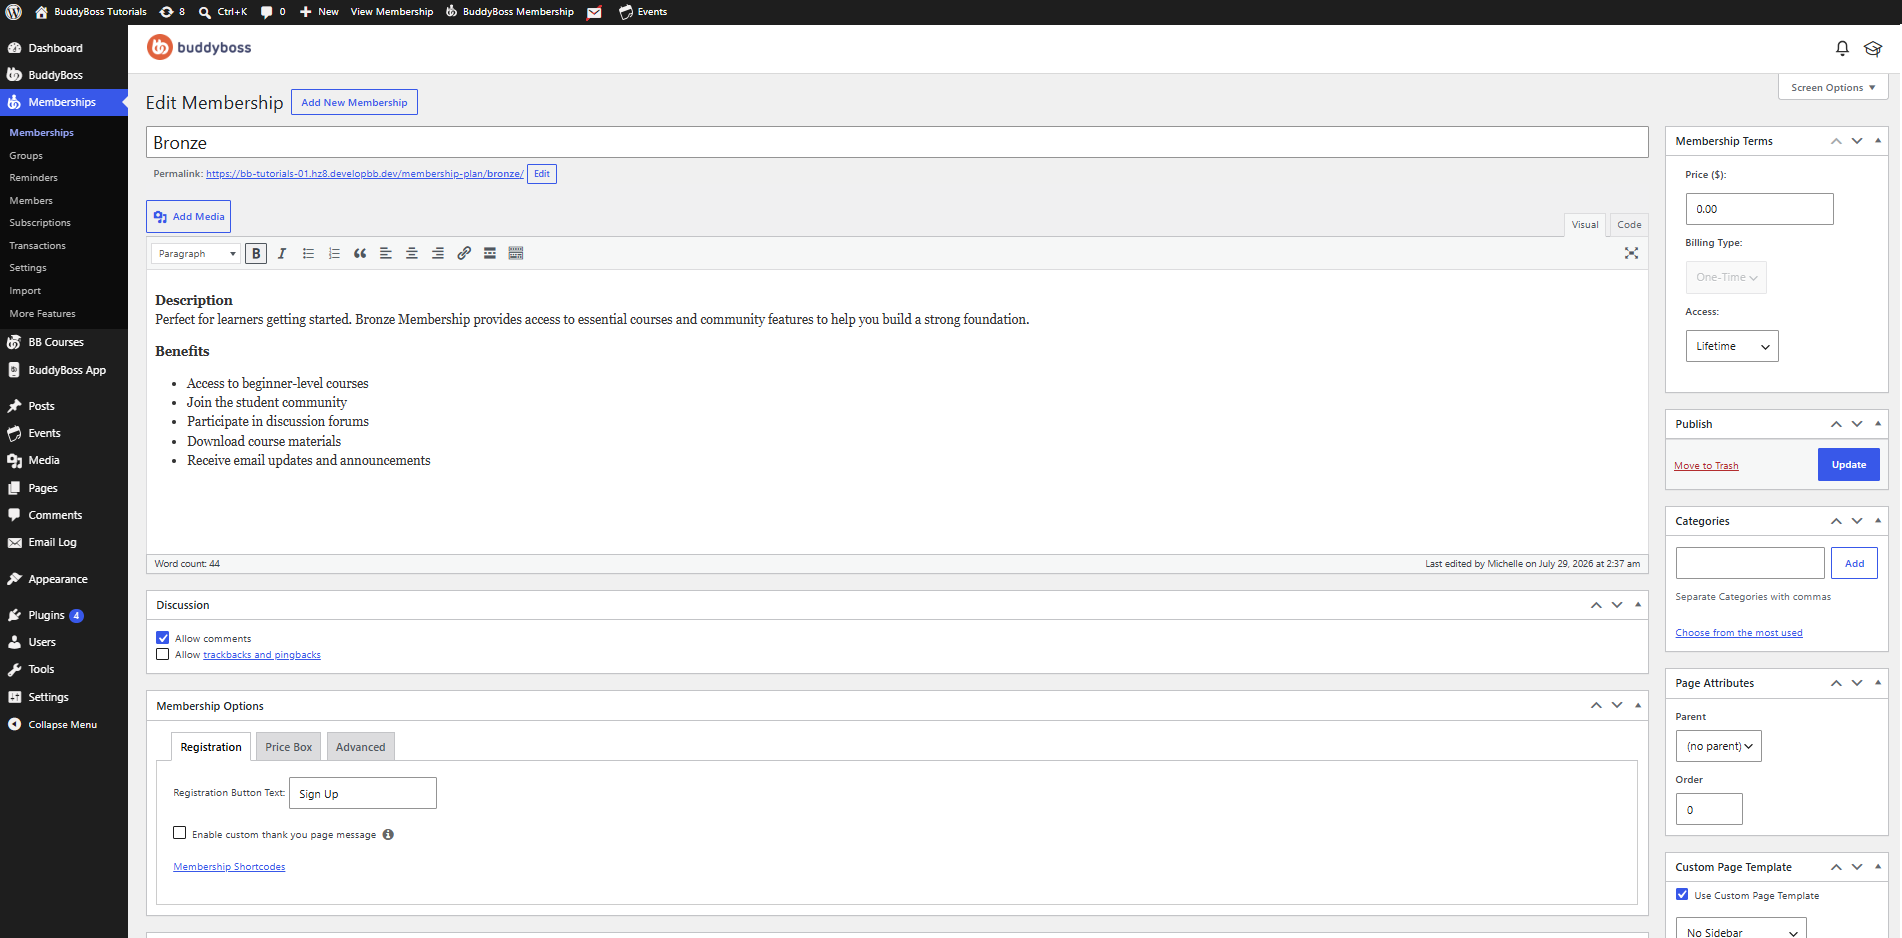
Task: Toggle Use Custom Page Template checkbox
Action: pyautogui.click(x=1682, y=895)
